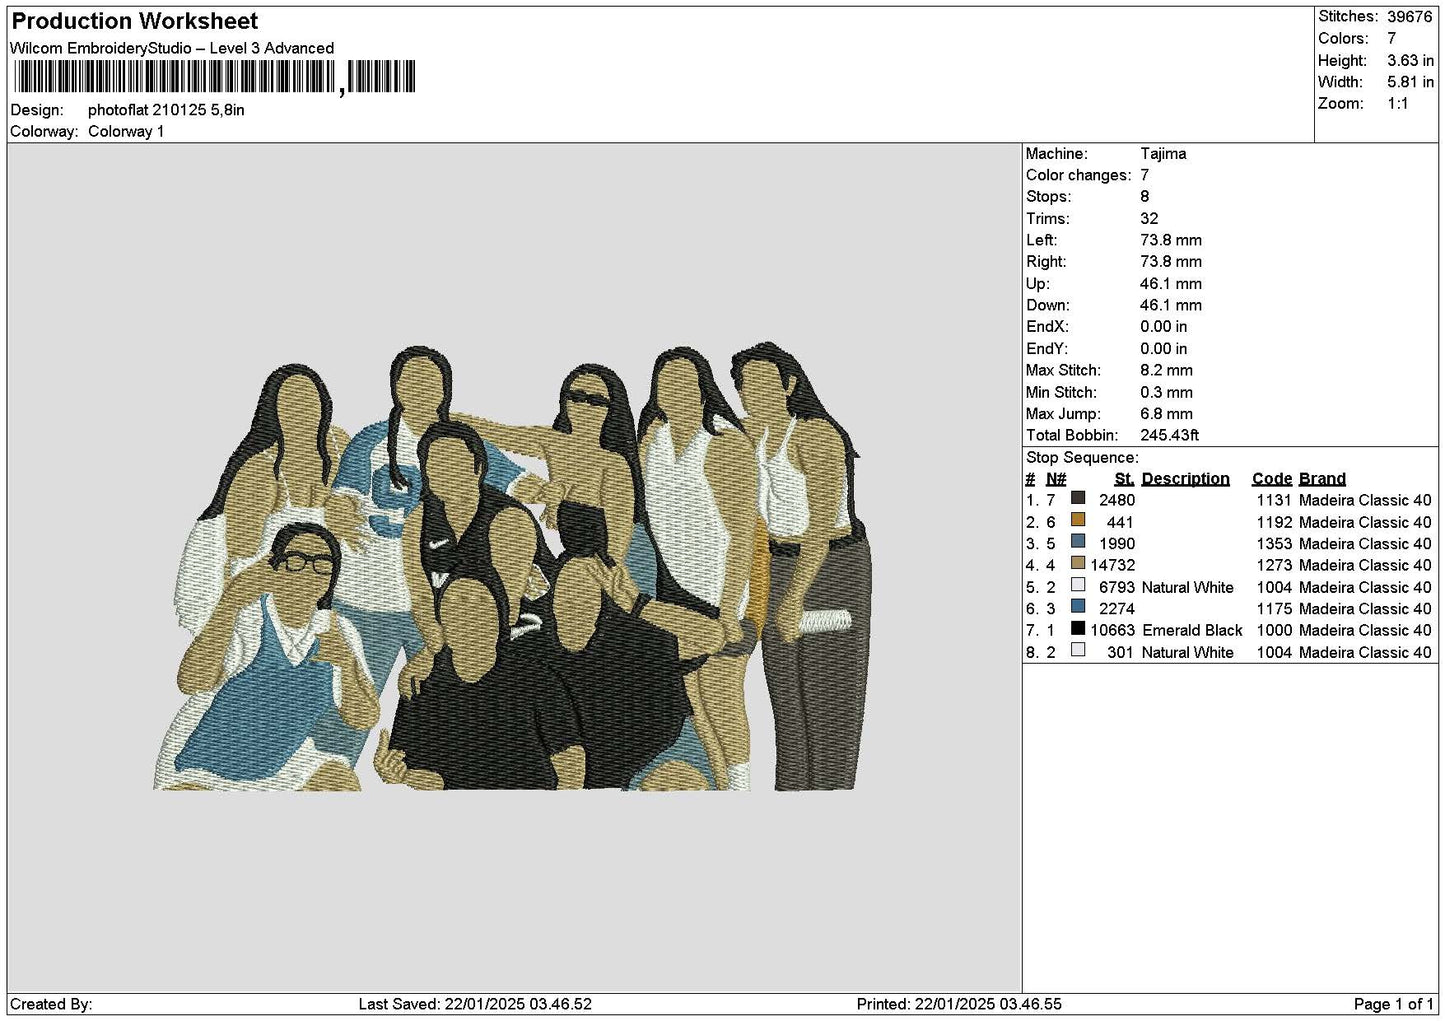This screenshot has height=1021, width=1445.
Task: Click the 'Colorway 1' value
Action: (x=126, y=132)
